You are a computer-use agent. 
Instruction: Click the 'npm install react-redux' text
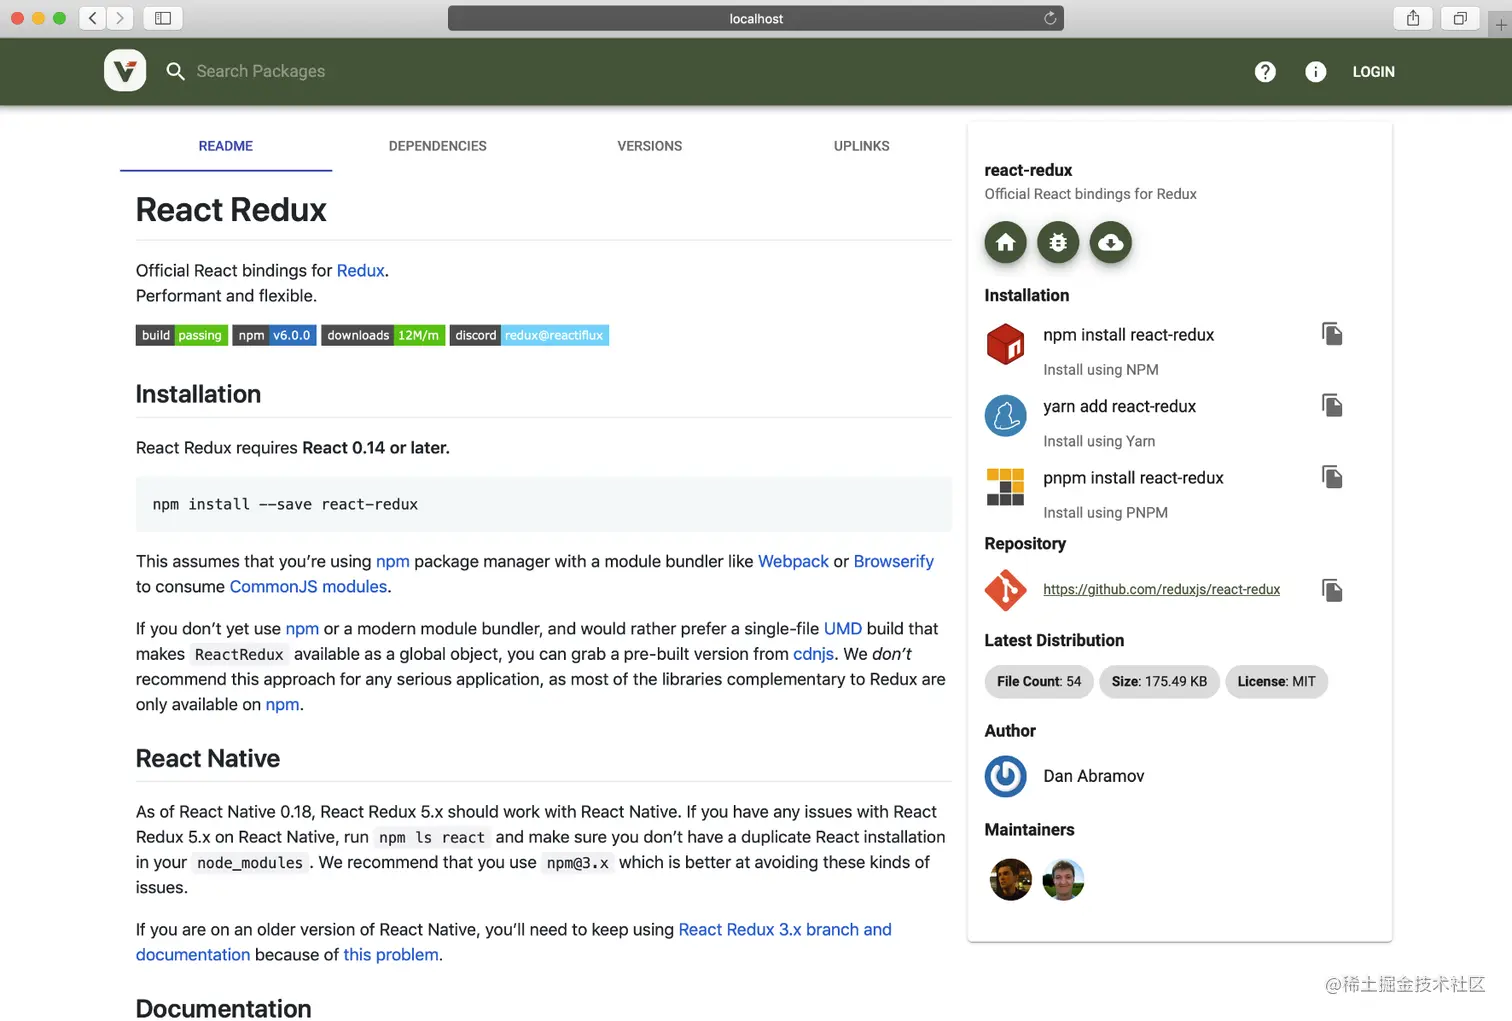[x=1128, y=335]
